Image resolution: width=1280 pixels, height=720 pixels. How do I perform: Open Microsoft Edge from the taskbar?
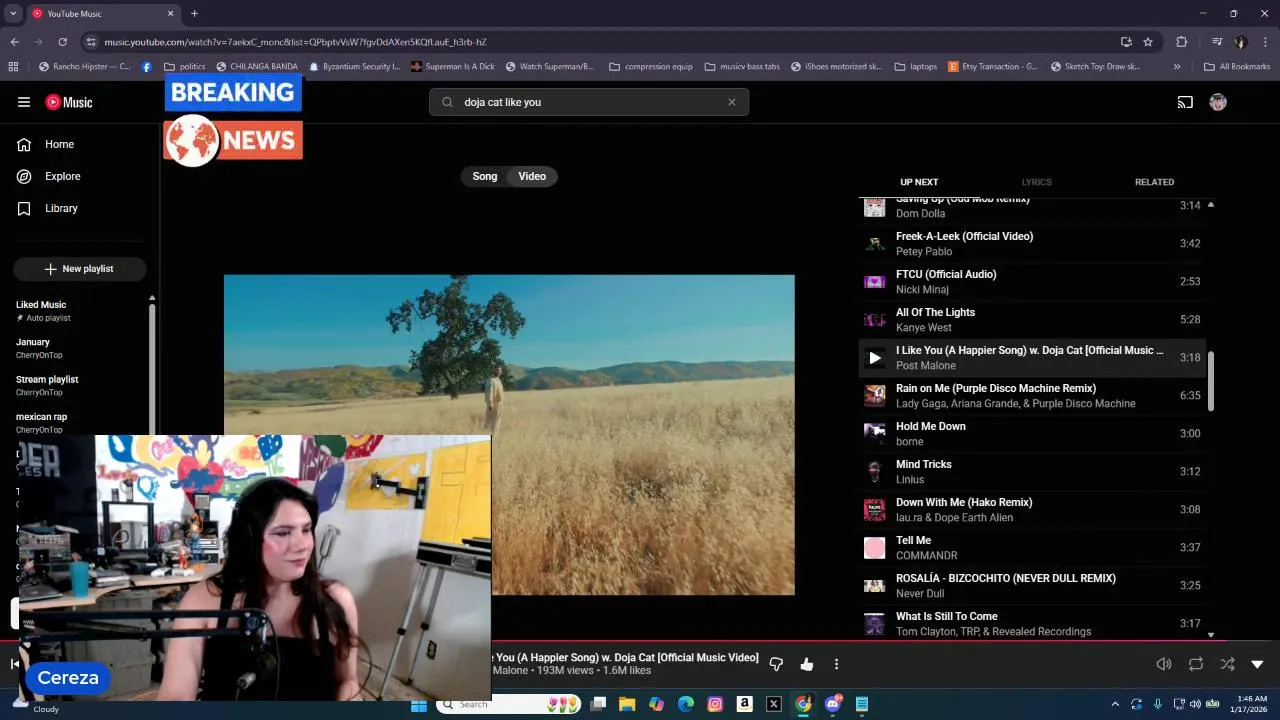pyautogui.click(x=685, y=704)
